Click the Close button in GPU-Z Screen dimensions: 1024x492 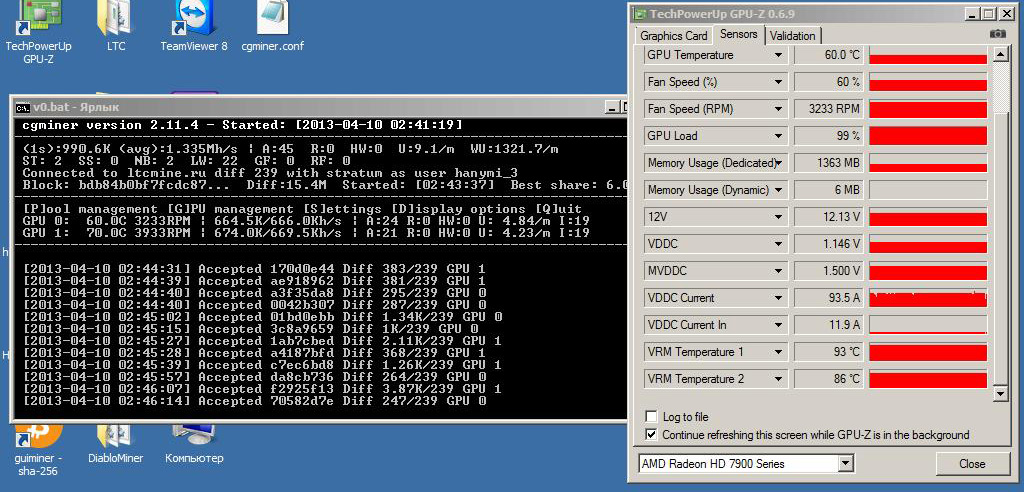click(972, 464)
